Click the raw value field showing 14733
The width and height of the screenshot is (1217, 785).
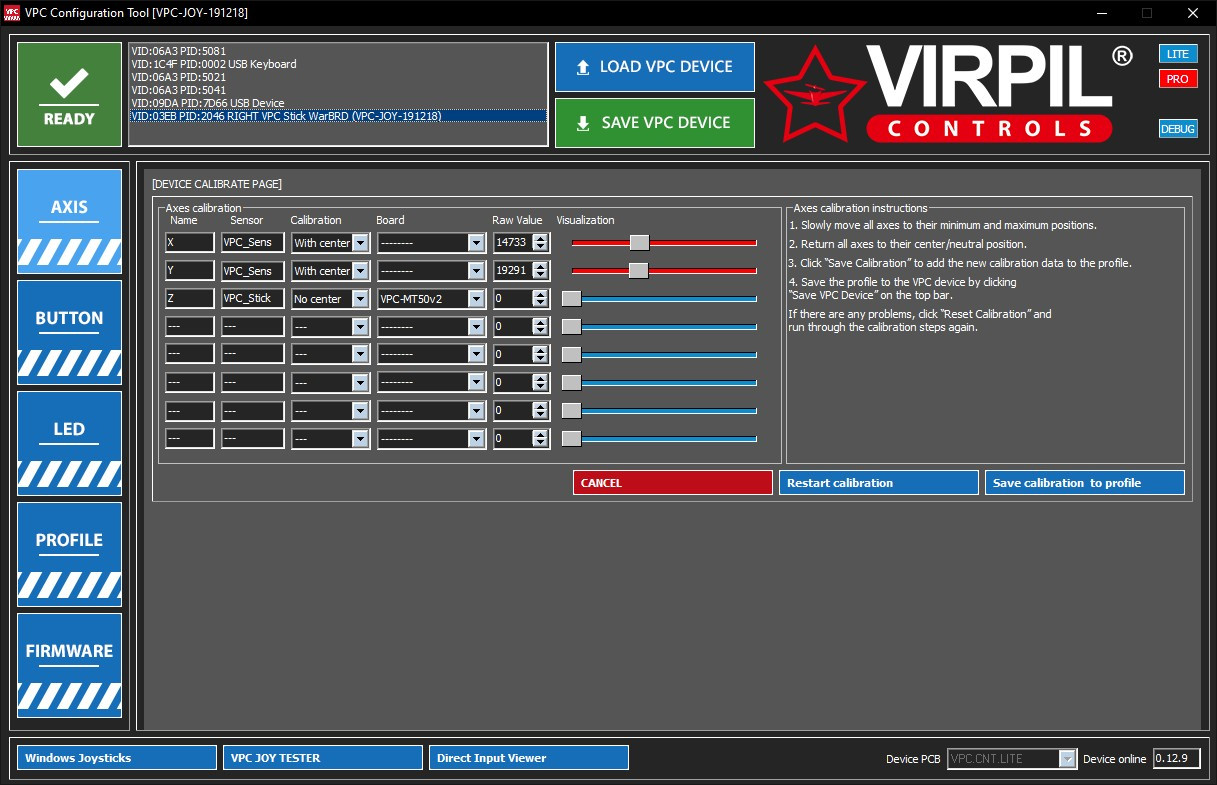513,242
